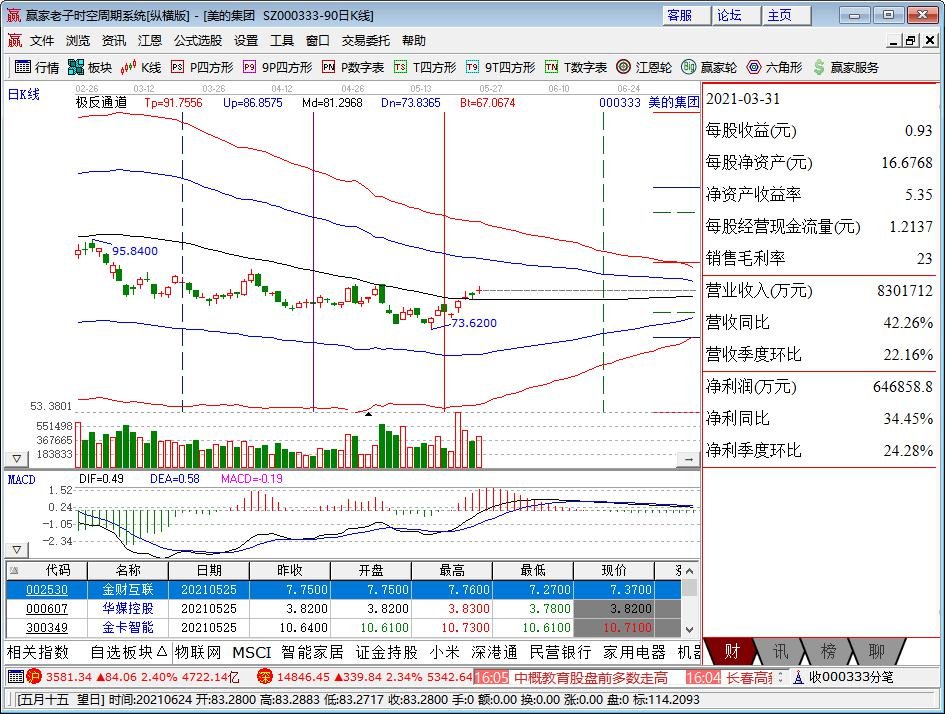The image size is (945, 714).
Task: Sort the list by 代码 column header
Action: tap(47, 570)
